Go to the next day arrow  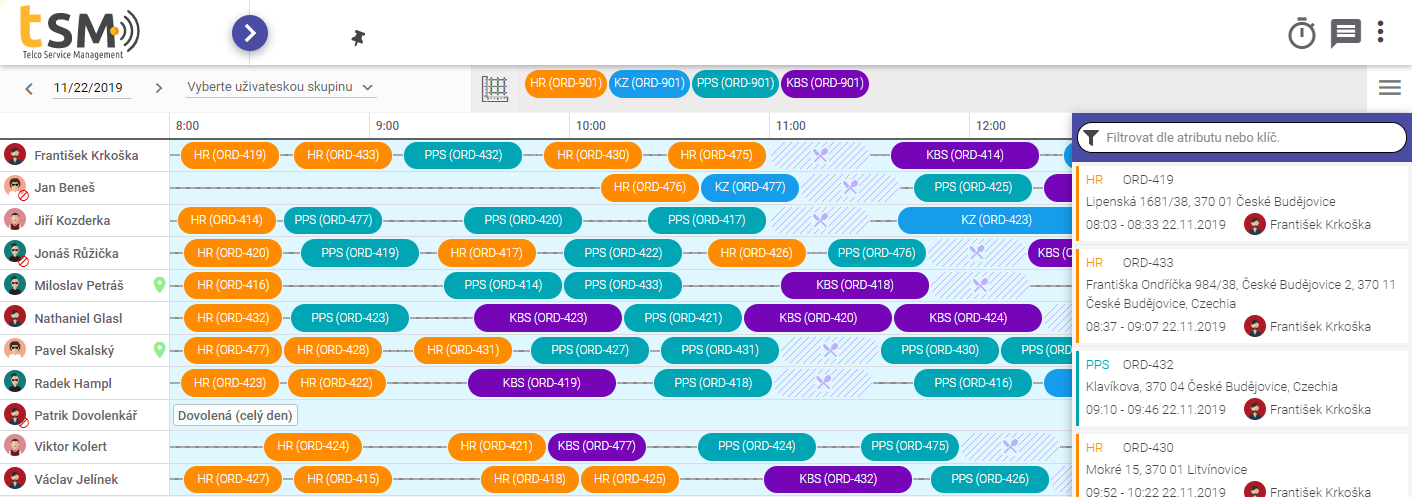(x=158, y=88)
